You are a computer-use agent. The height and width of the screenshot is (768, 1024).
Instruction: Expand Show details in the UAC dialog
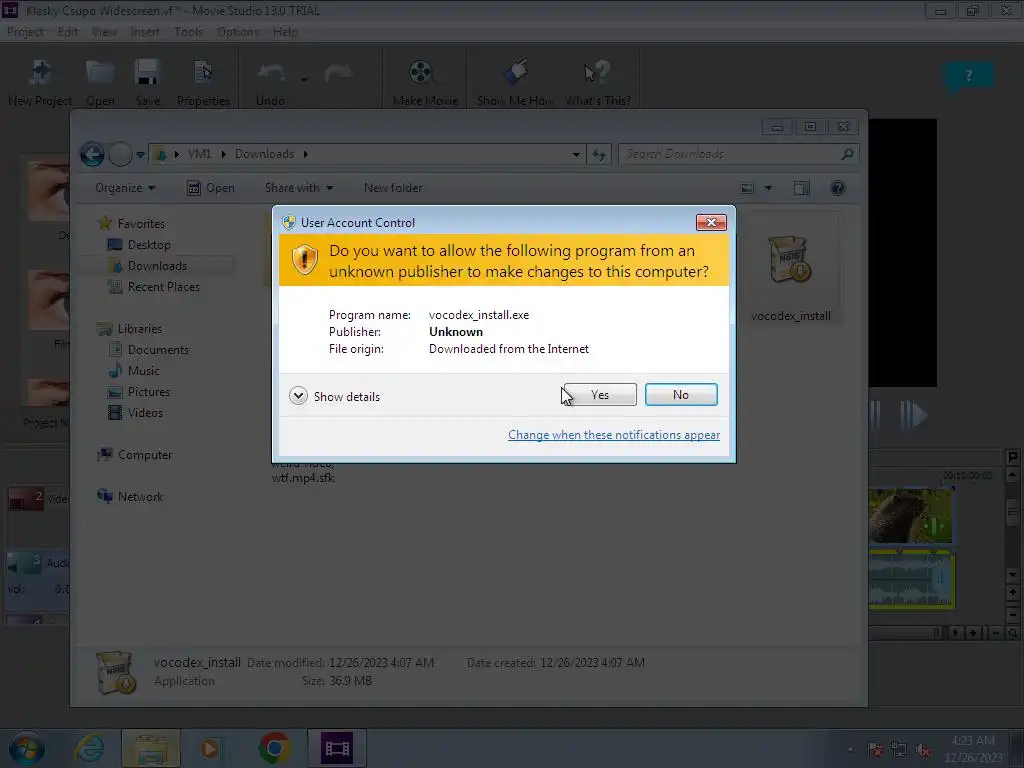pyautogui.click(x=334, y=396)
